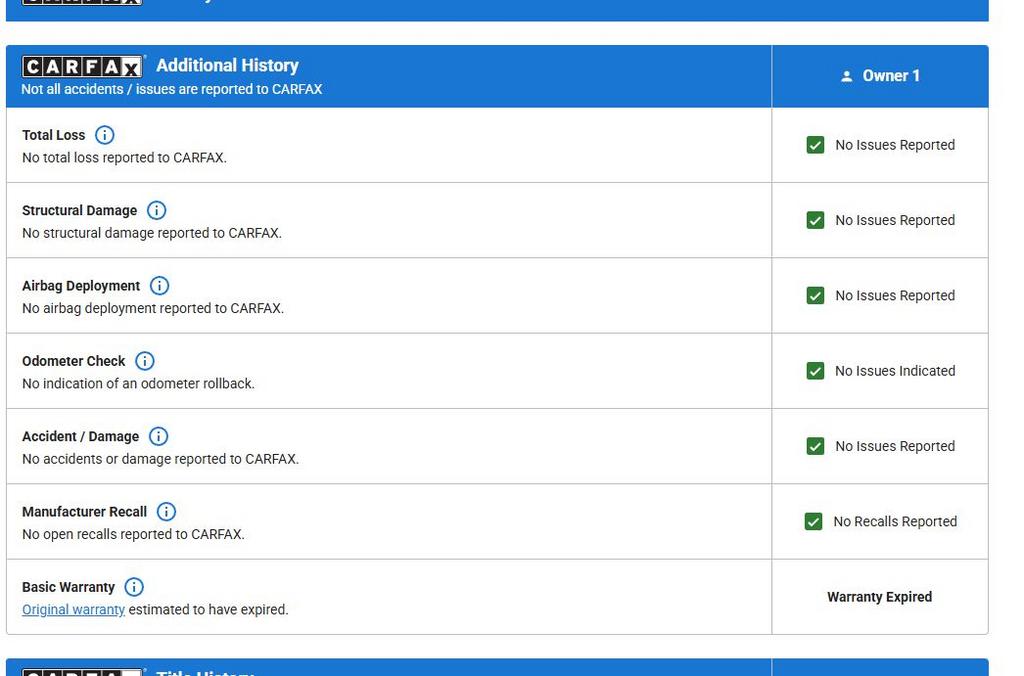
Task: Click the CARFAX logo in Additional History header
Action: (x=82, y=67)
